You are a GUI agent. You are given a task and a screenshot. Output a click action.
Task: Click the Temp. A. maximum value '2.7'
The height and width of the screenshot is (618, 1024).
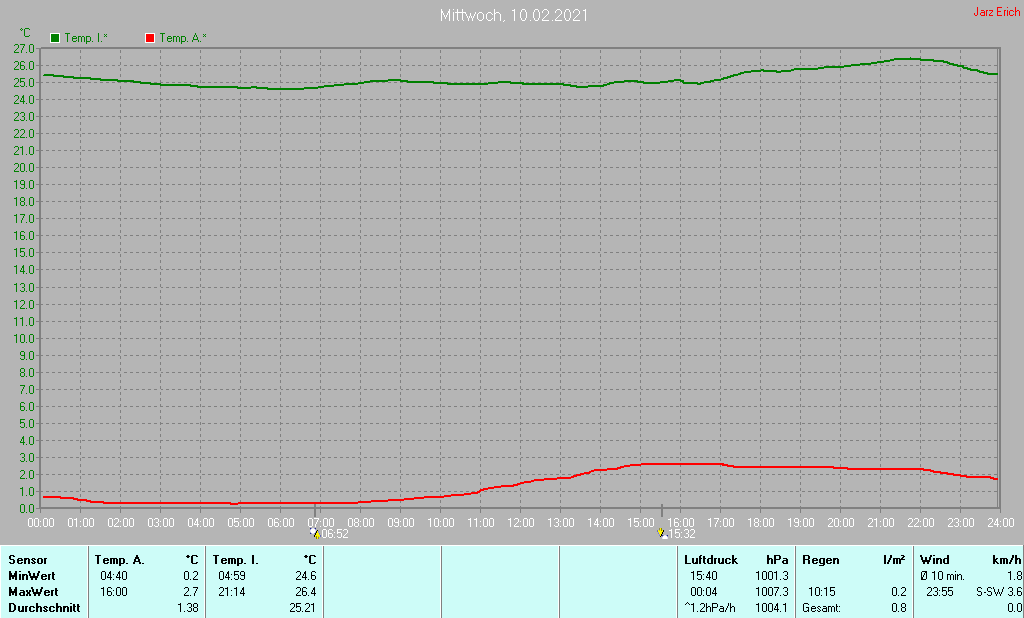click(191, 592)
